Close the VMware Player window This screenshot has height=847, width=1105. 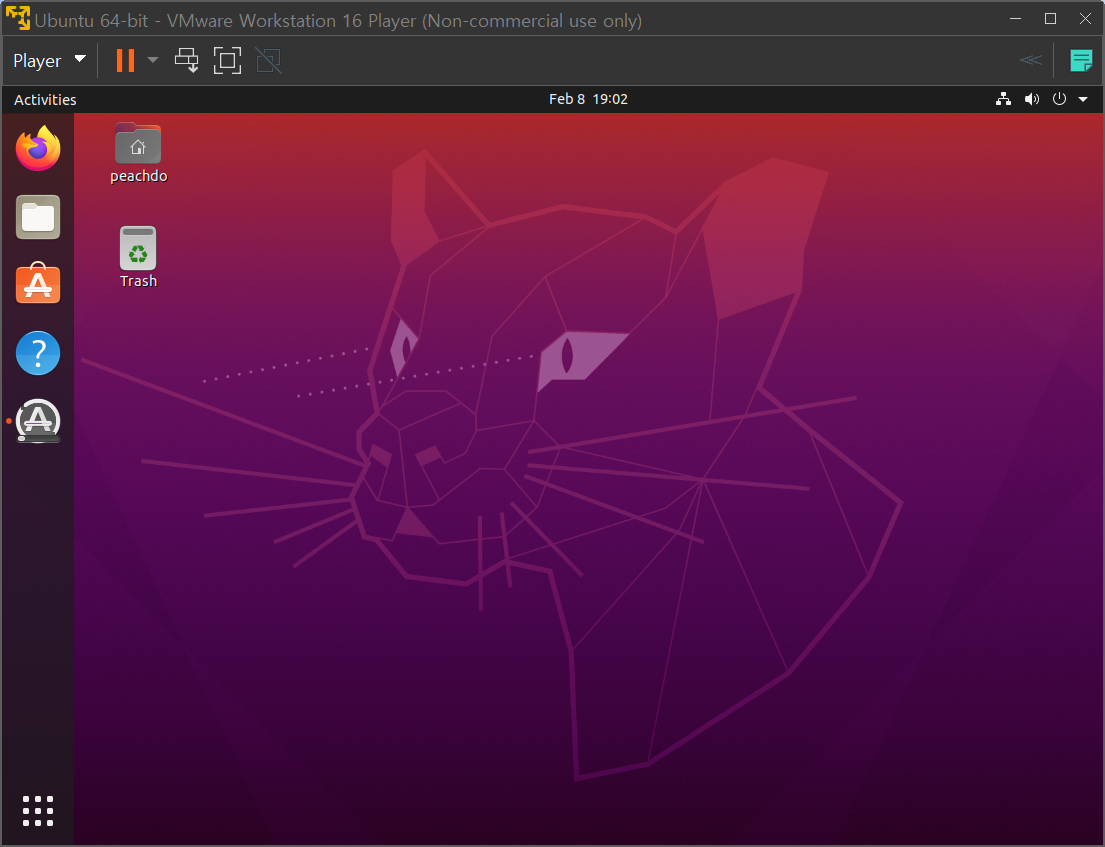click(x=1085, y=19)
